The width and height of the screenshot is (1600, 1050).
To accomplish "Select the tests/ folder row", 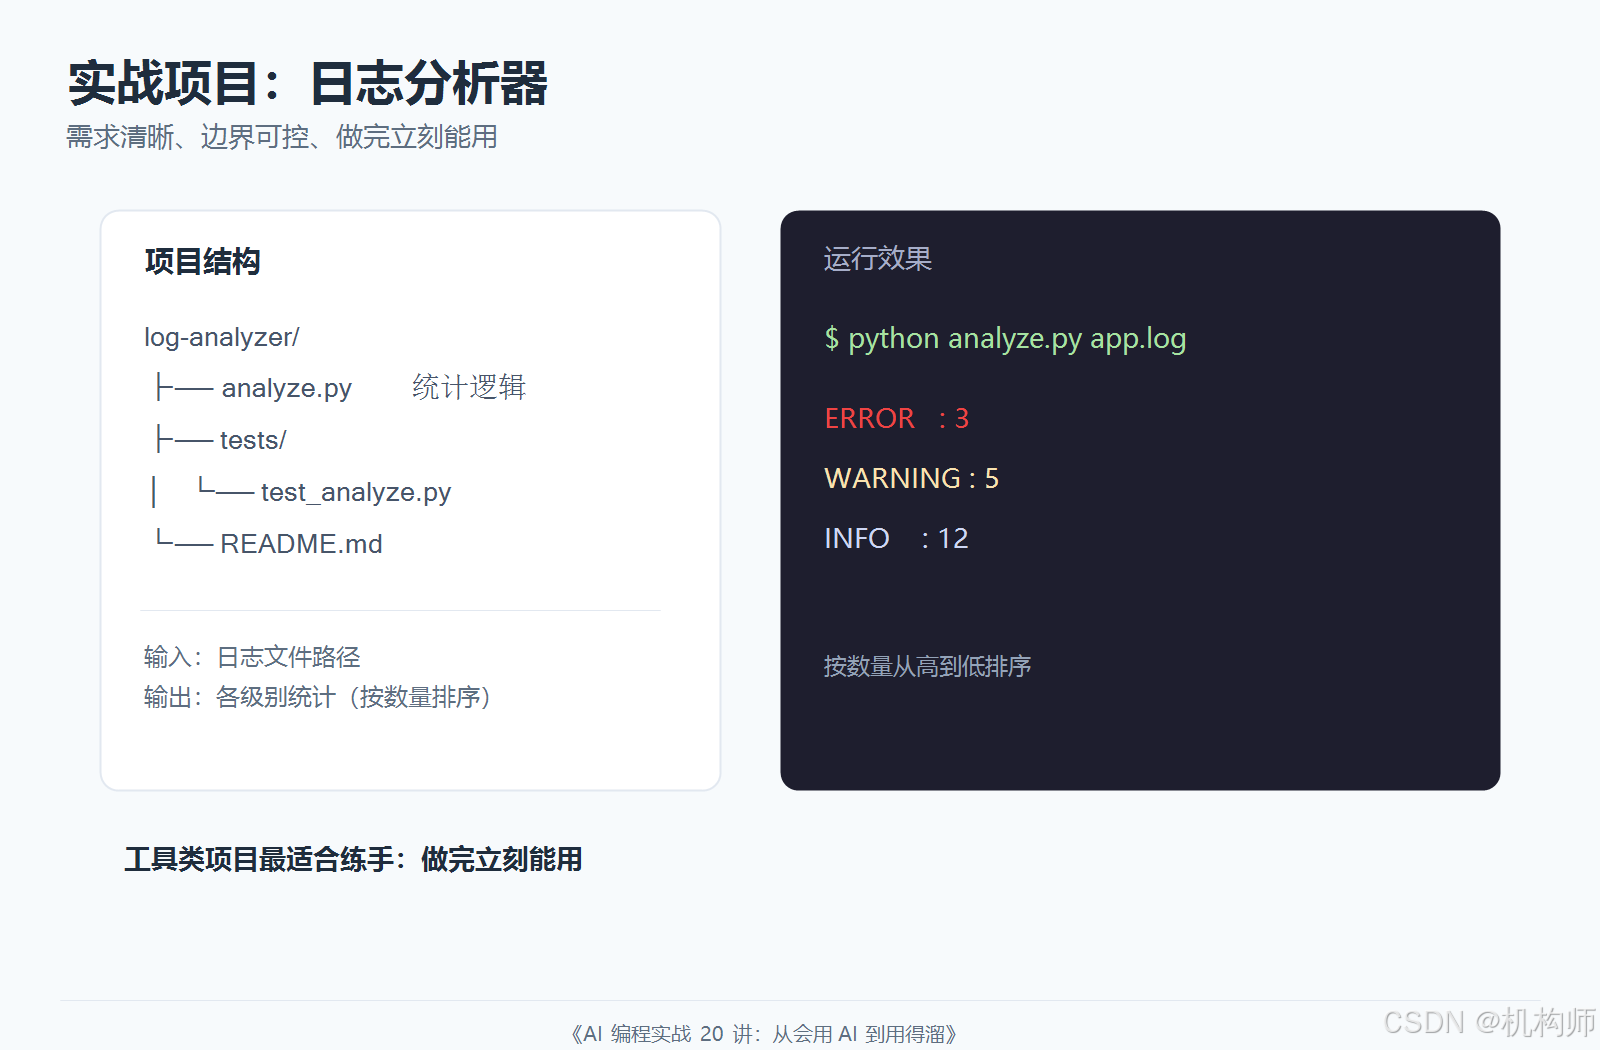I will (253, 440).
